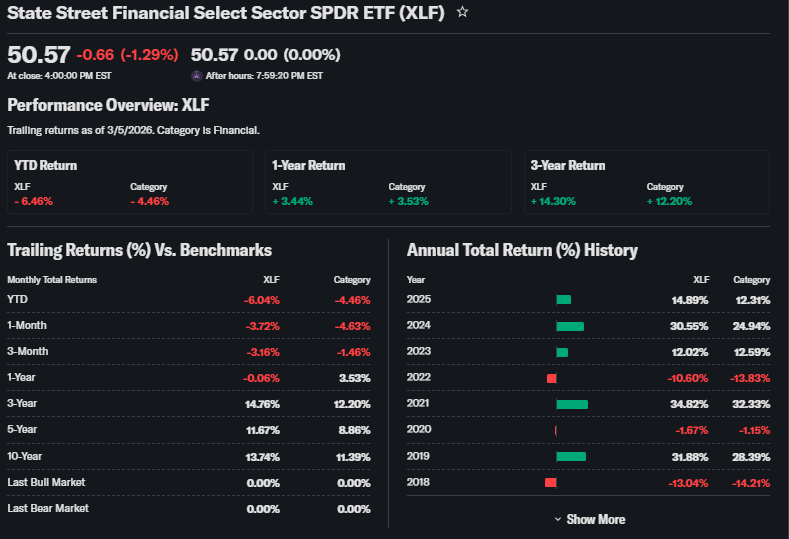
Task: Open the 3-Year Return card
Action: pos(646,181)
